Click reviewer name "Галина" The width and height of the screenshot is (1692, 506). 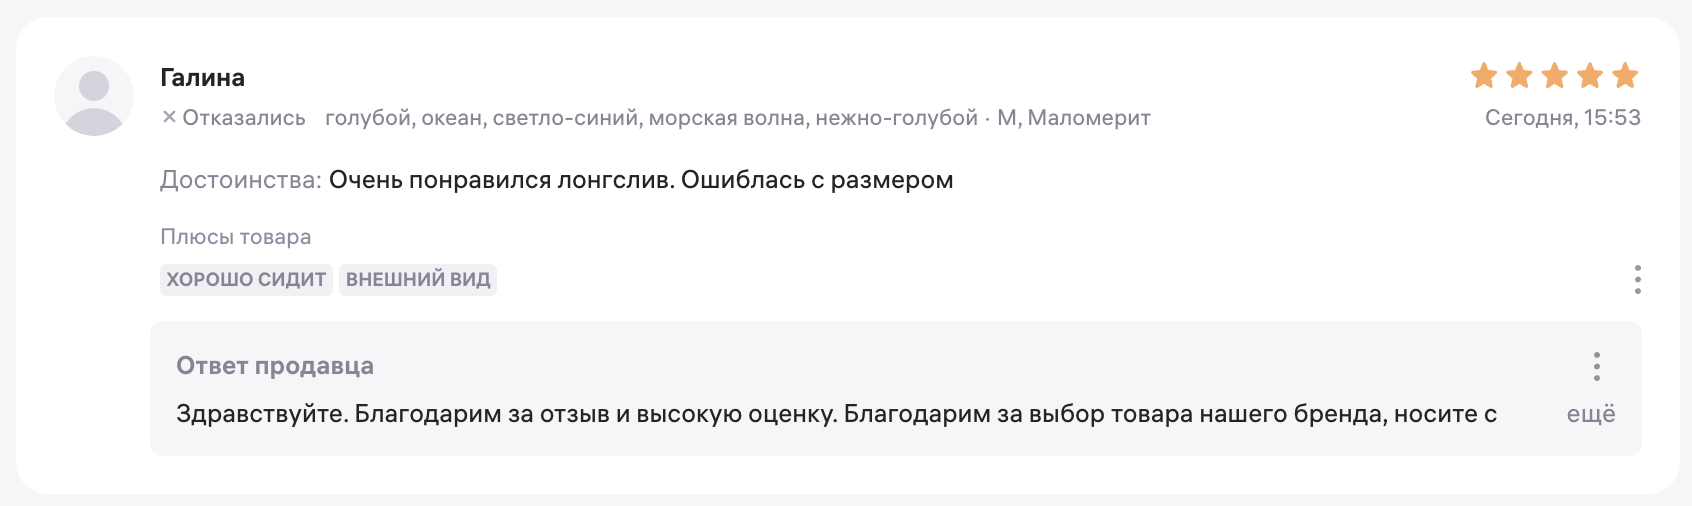click(202, 78)
